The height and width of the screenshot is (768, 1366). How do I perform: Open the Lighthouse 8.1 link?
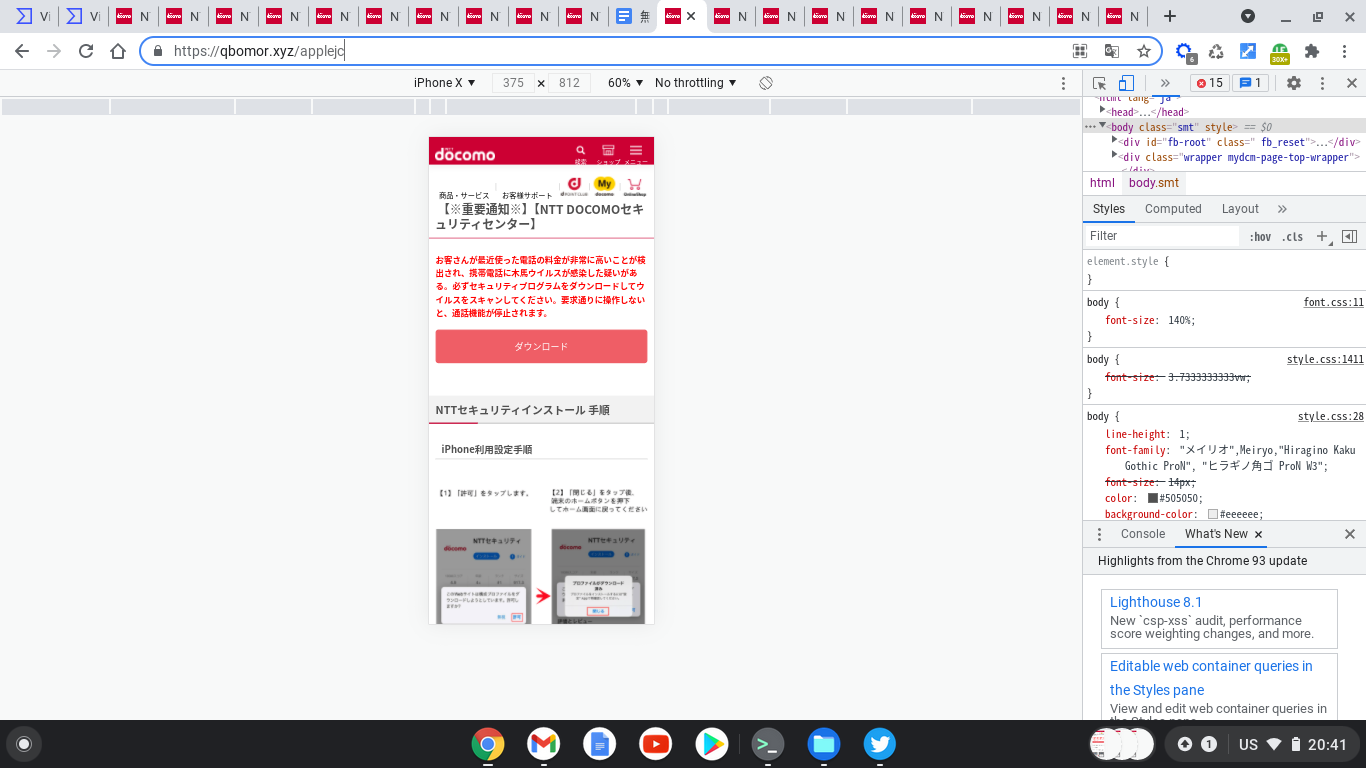coord(1155,602)
